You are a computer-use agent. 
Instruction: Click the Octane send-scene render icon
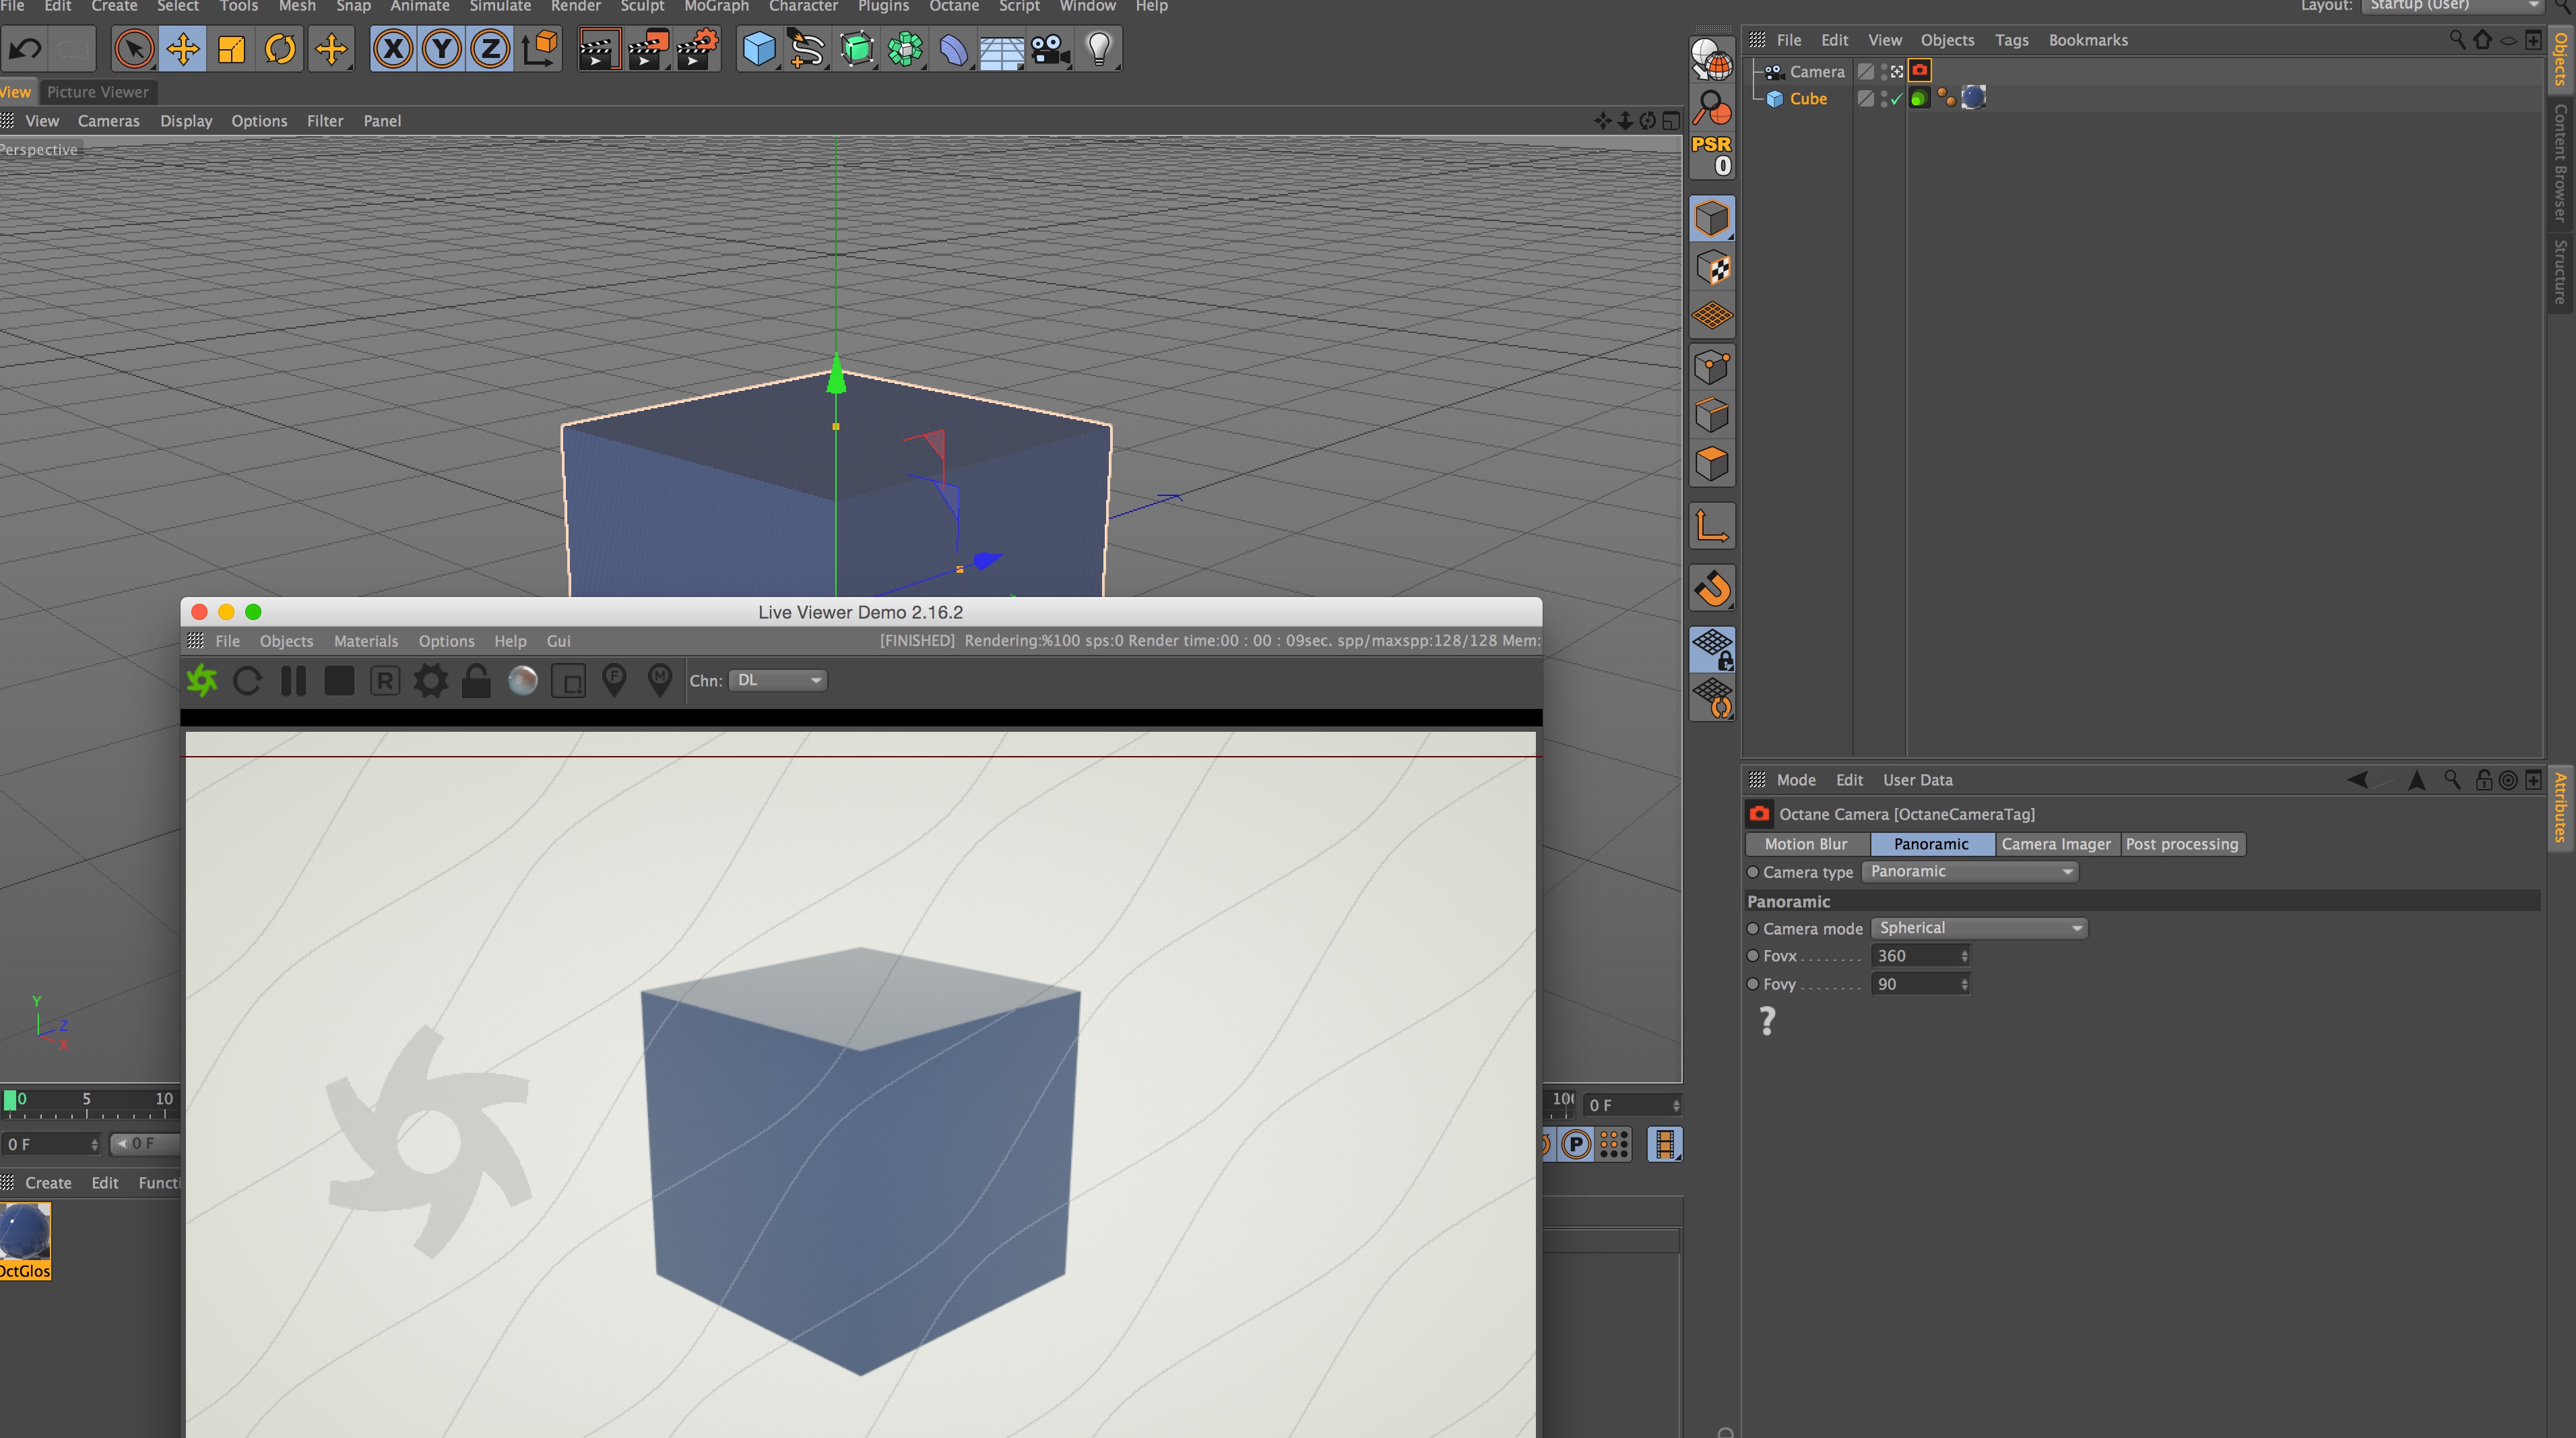(202, 681)
